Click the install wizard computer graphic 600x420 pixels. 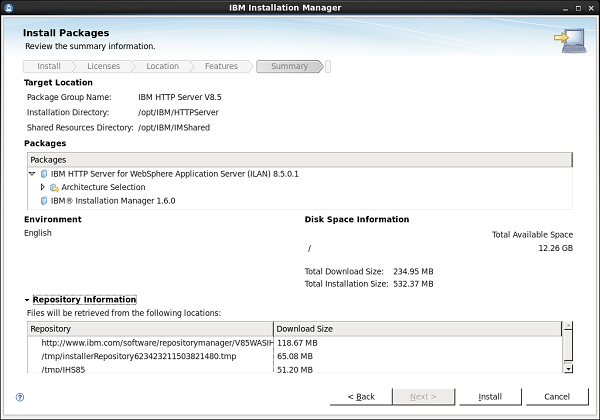click(x=570, y=40)
